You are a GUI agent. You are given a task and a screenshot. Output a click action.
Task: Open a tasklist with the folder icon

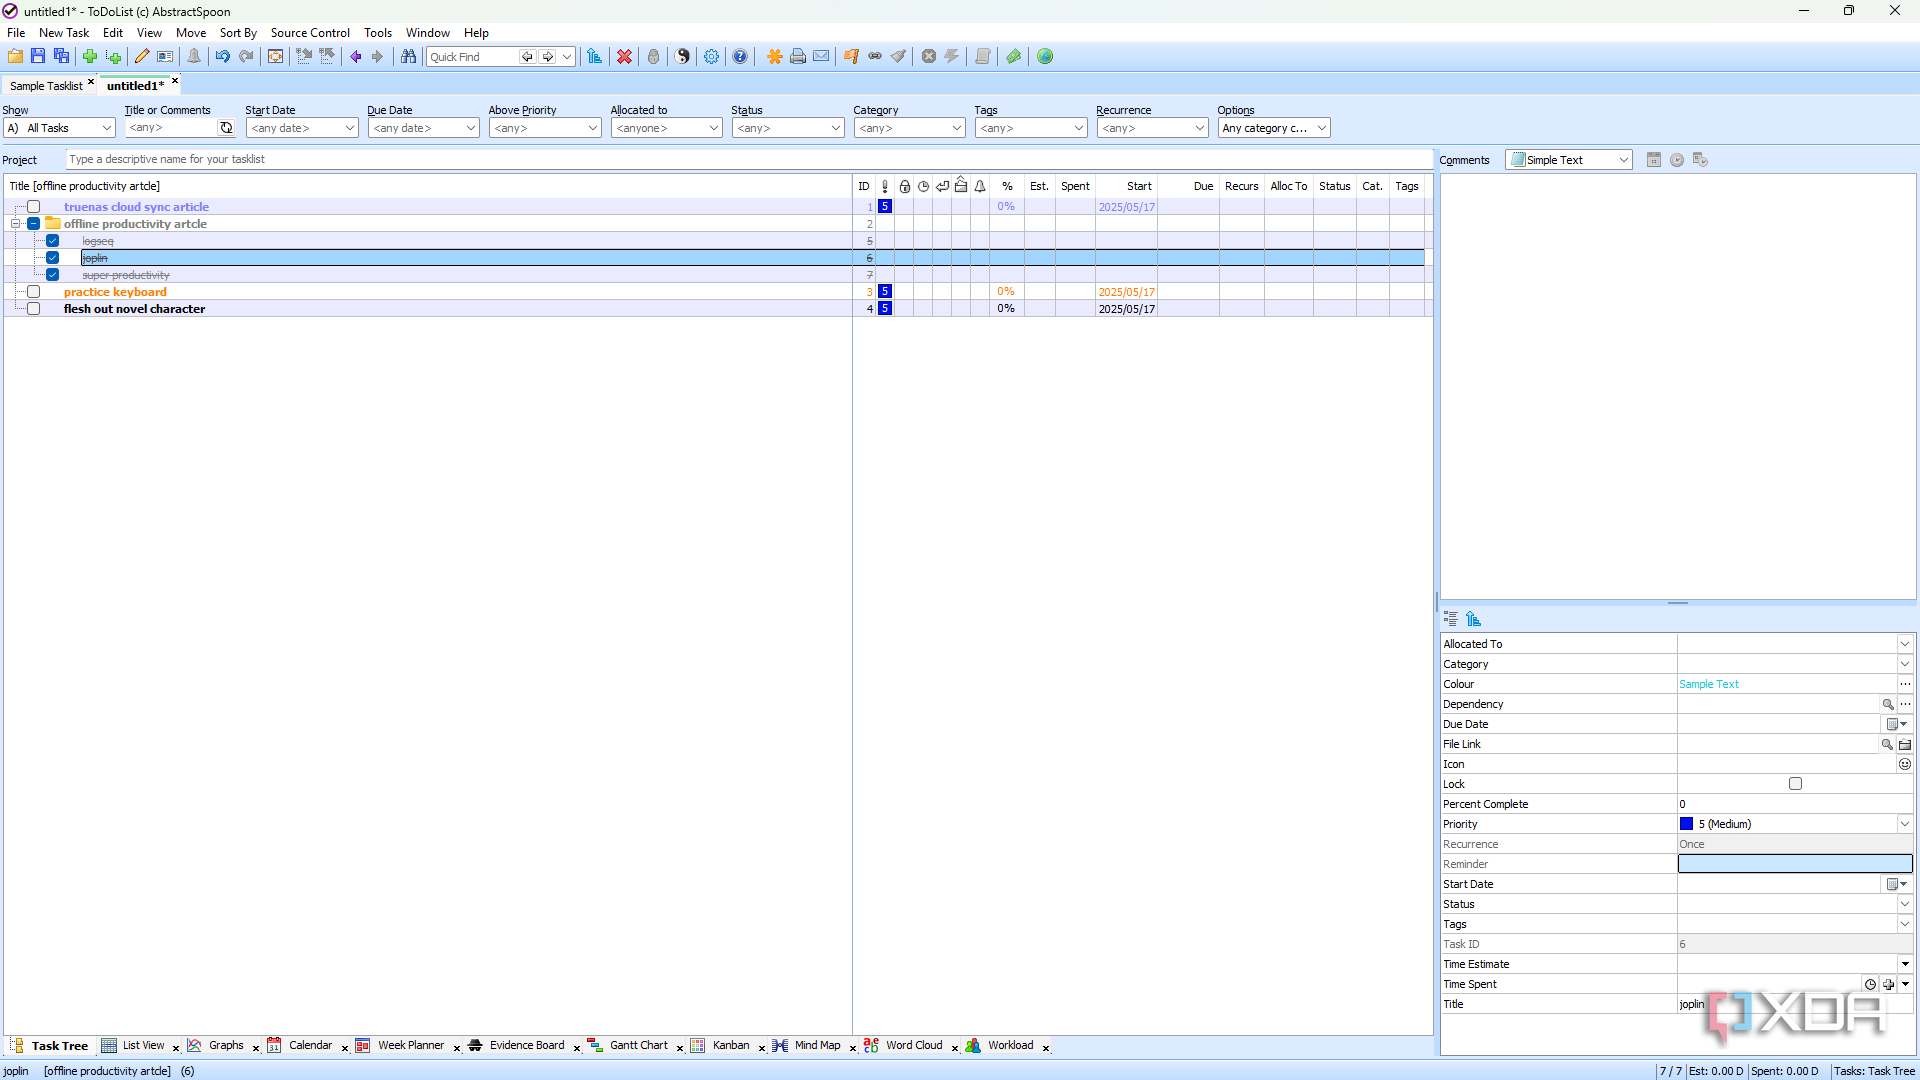[15, 57]
